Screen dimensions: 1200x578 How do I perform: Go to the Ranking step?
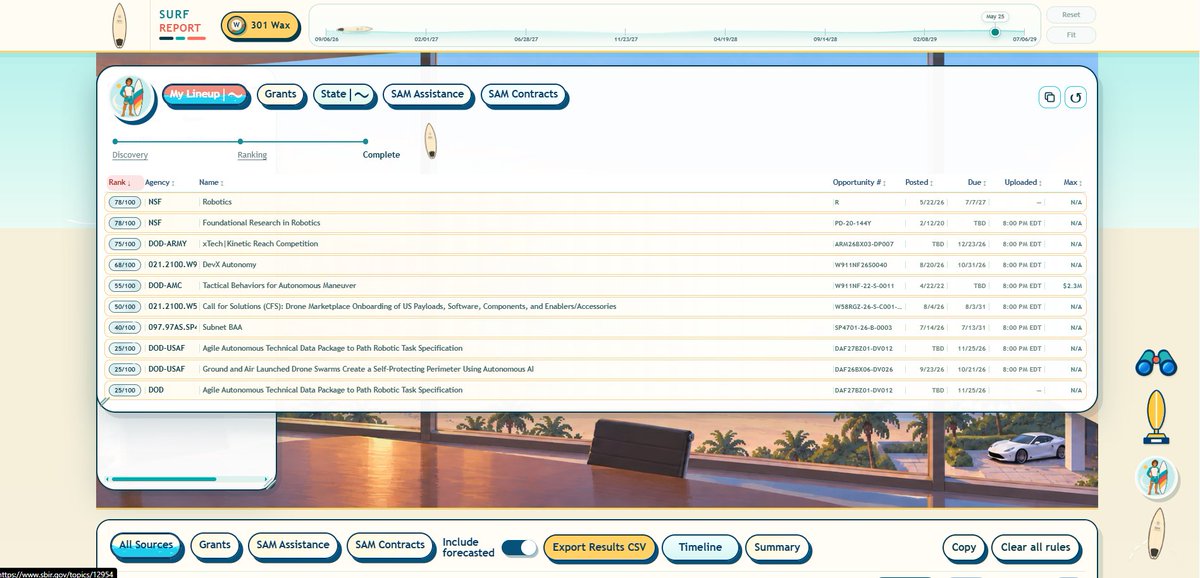coord(252,155)
